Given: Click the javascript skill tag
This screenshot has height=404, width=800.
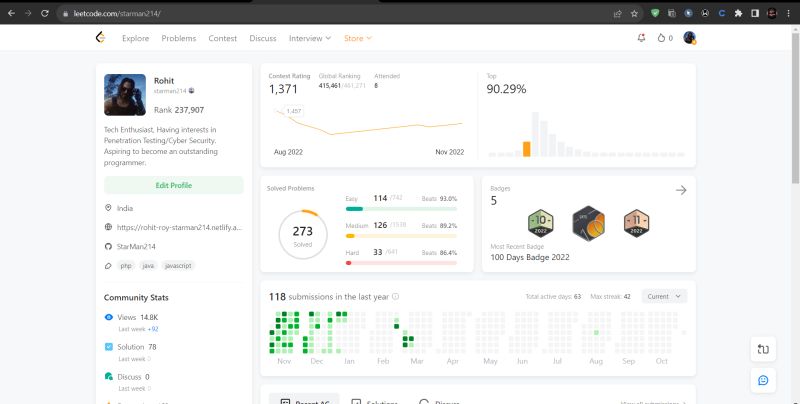Looking at the screenshot, I should click(x=178, y=266).
